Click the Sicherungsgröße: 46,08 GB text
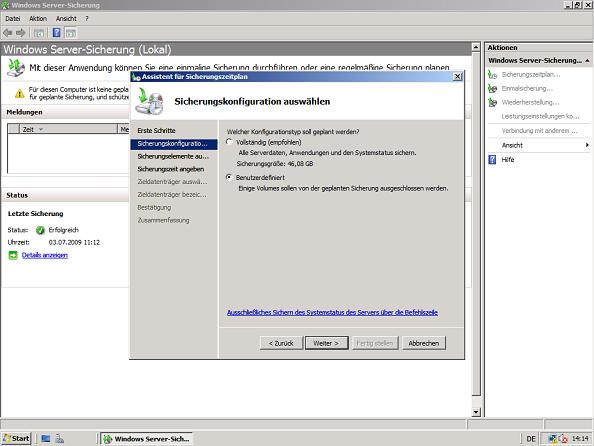This screenshot has width=594, height=446. 275,164
